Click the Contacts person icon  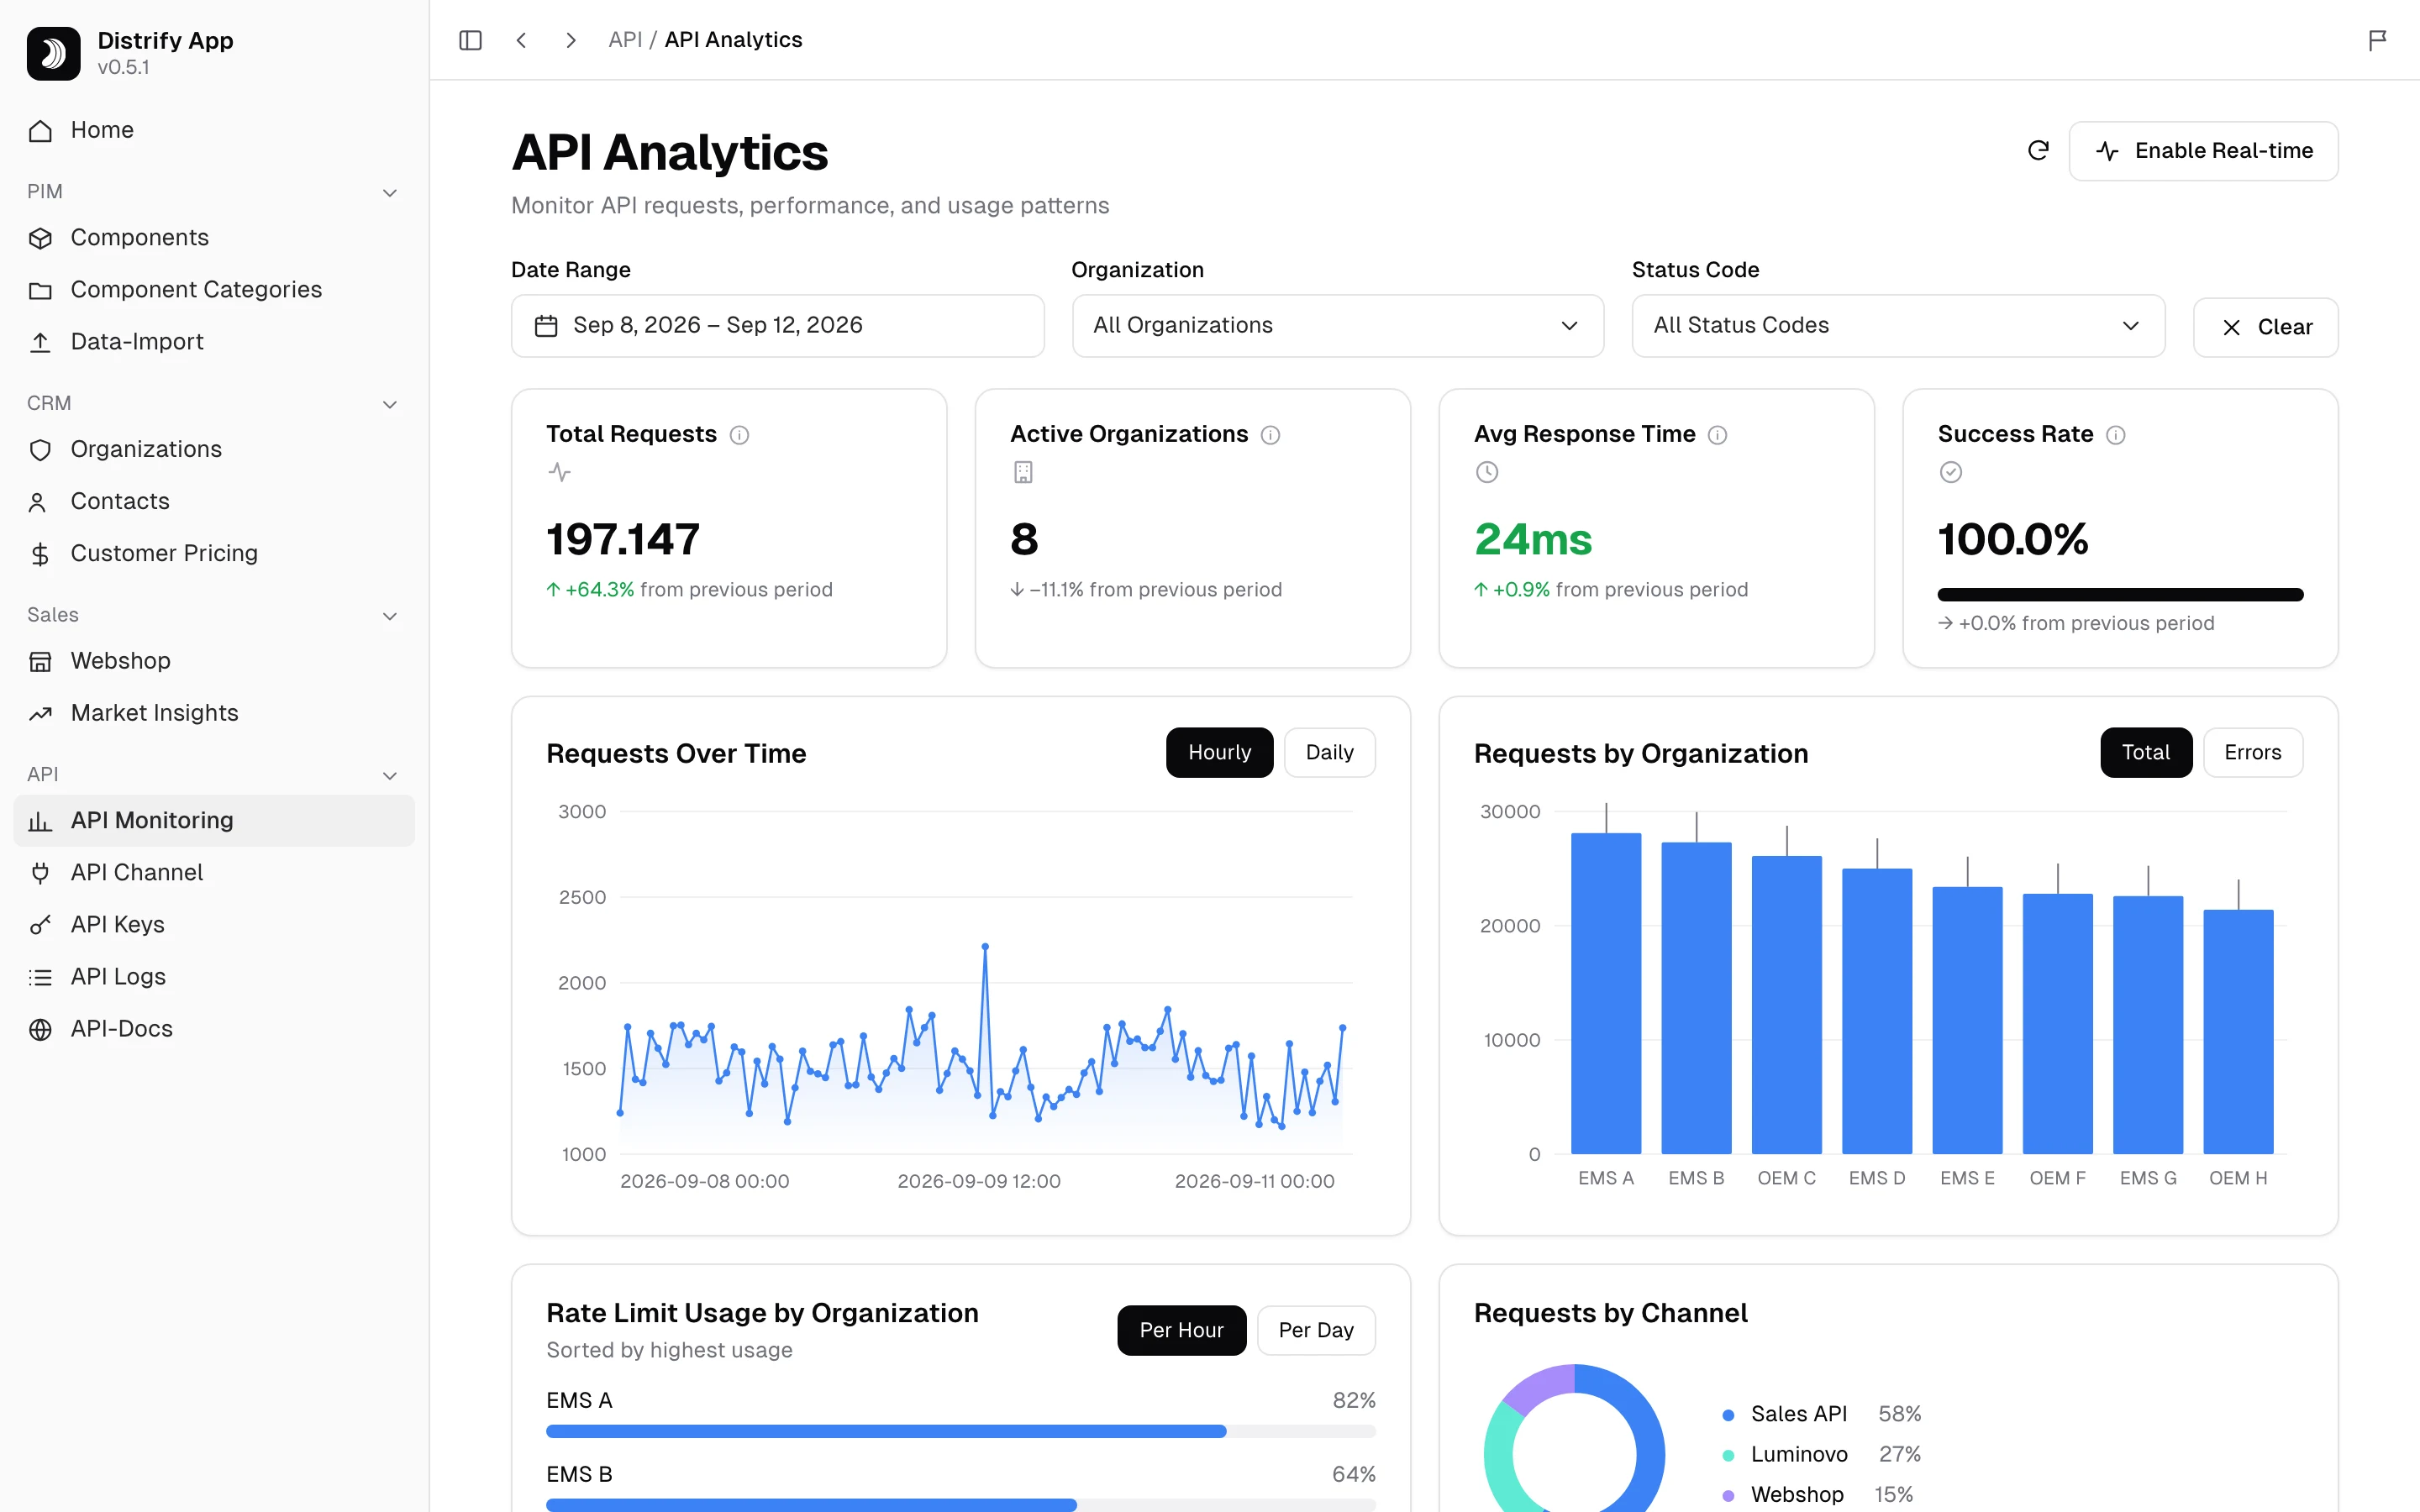pos(38,502)
